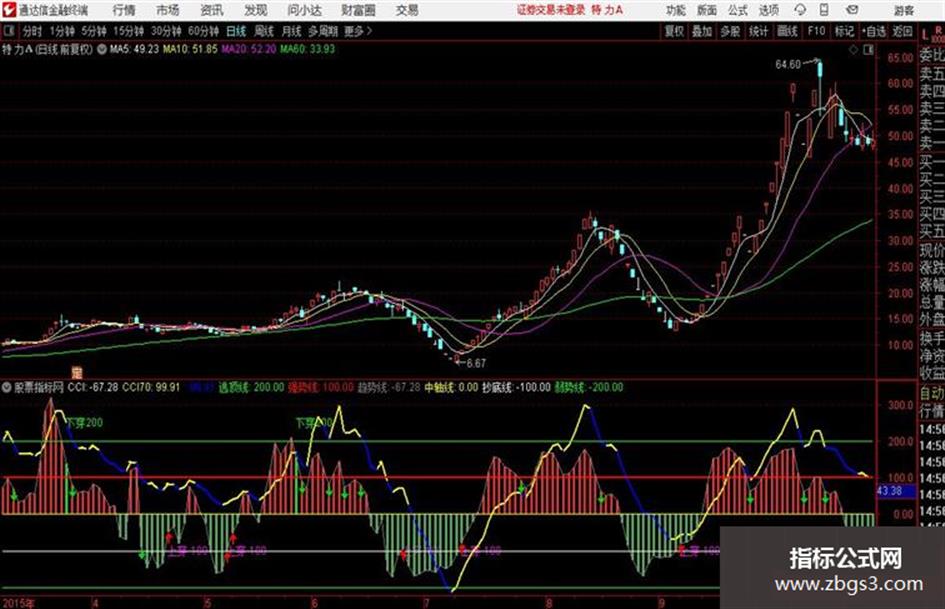The height and width of the screenshot is (609, 945).
Task: Select the 周线 weekly period tab
Action: 264,31
